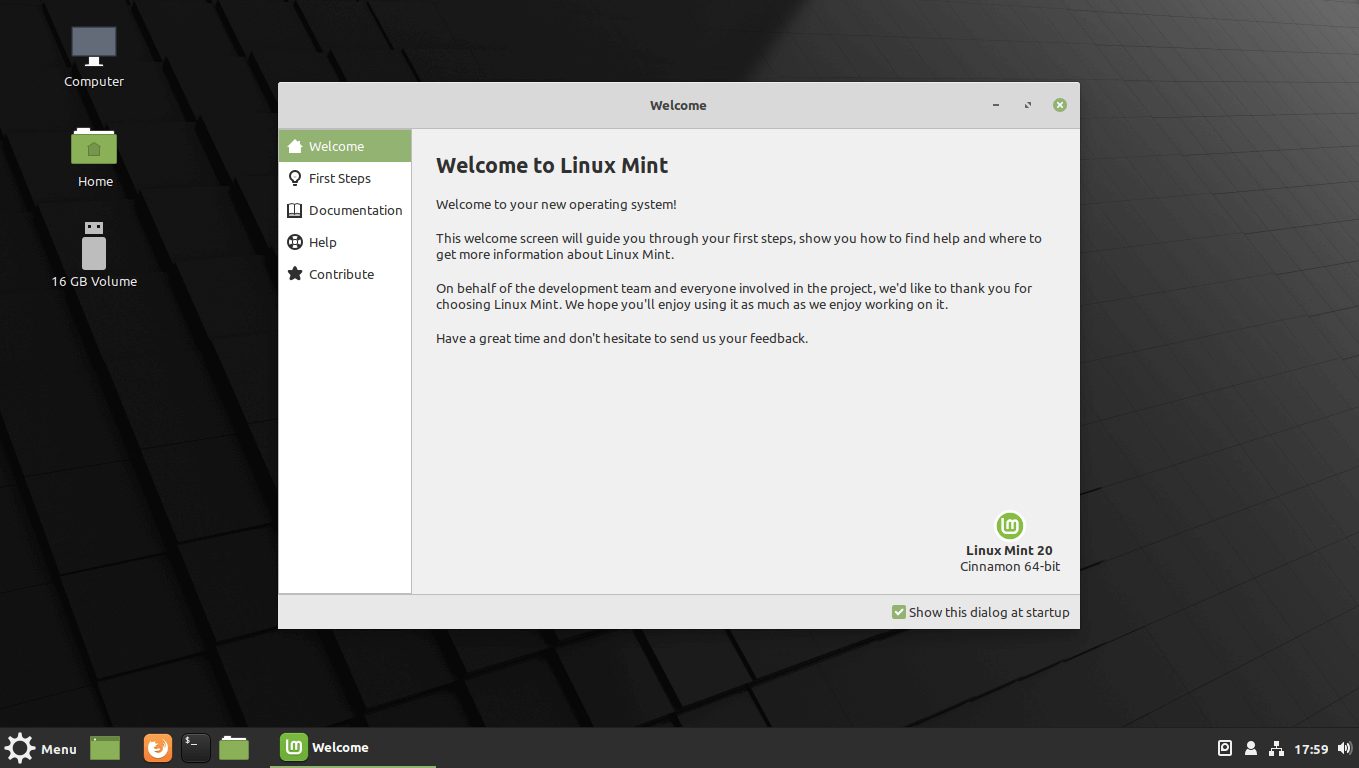The image size is (1359, 768).
Task: Click the Welcome taskbar window button
Action: (353, 748)
